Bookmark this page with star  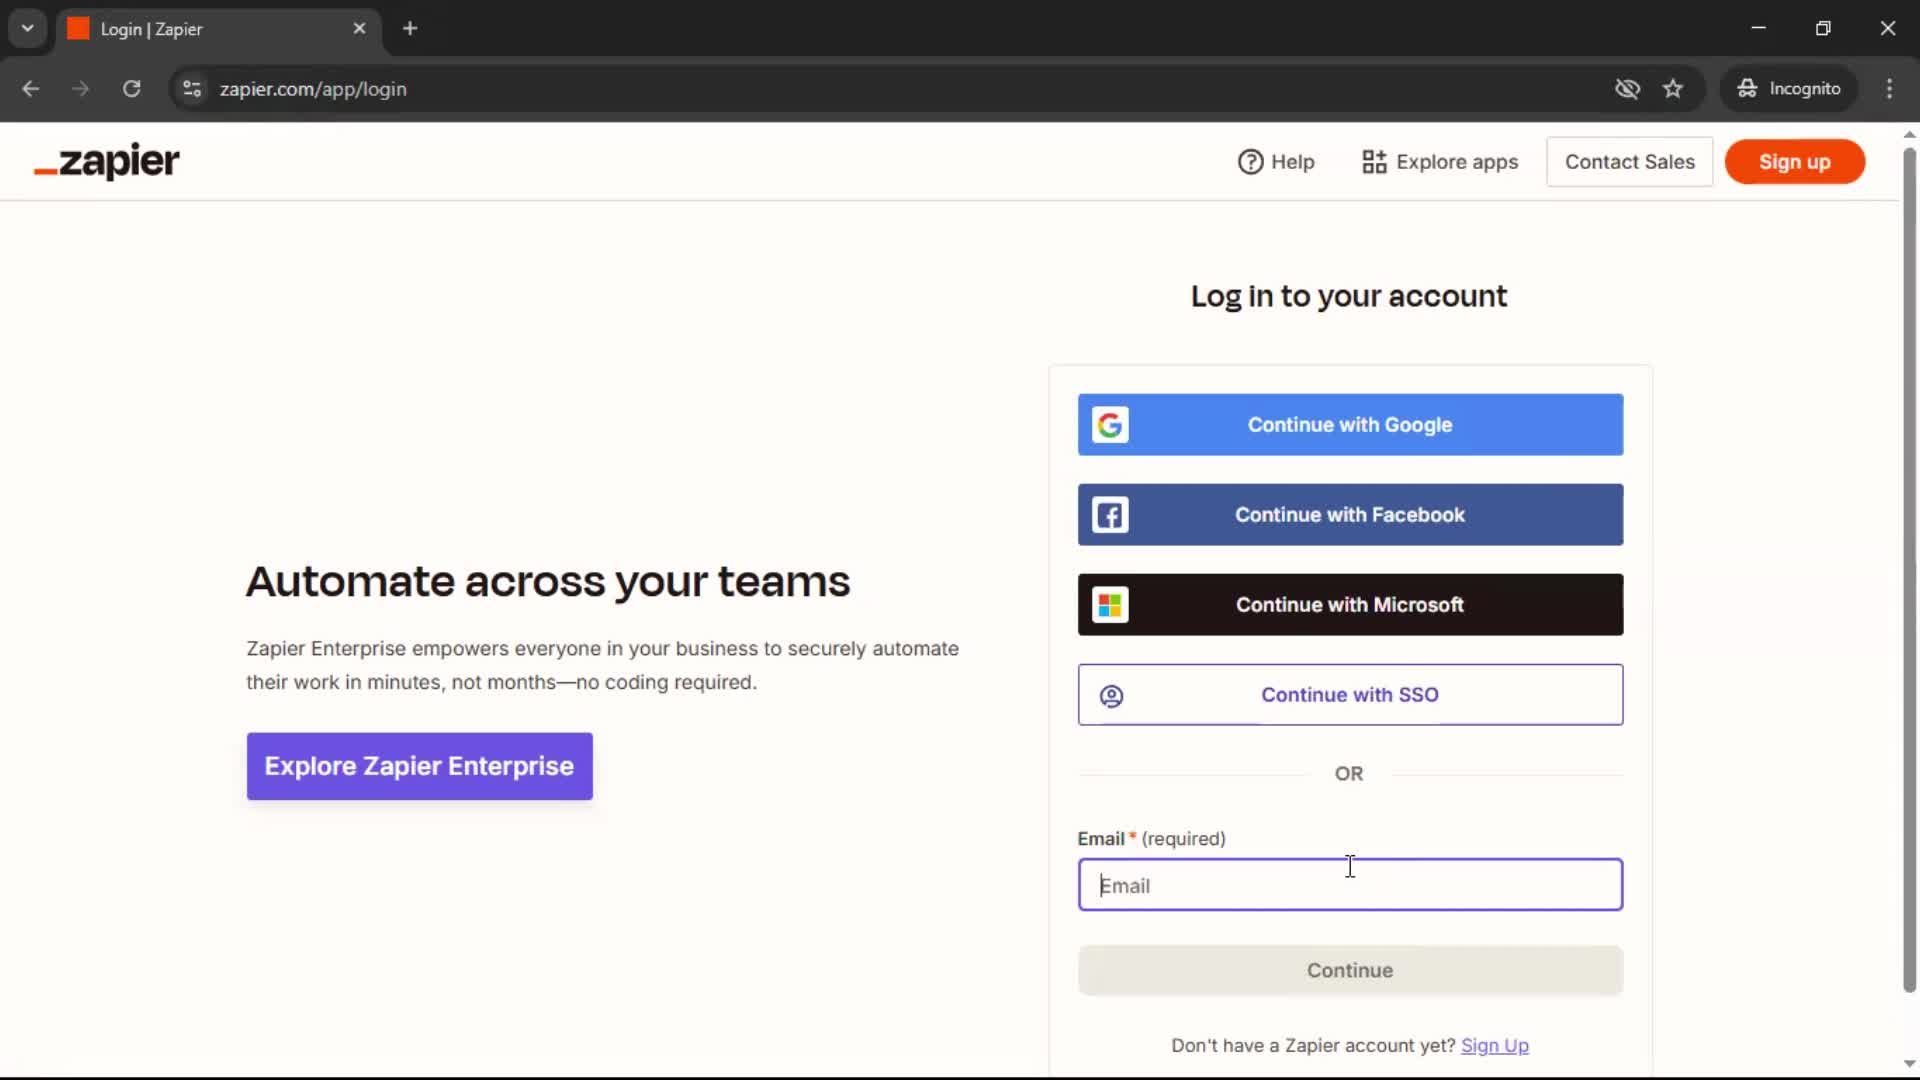(x=1673, y=89)
